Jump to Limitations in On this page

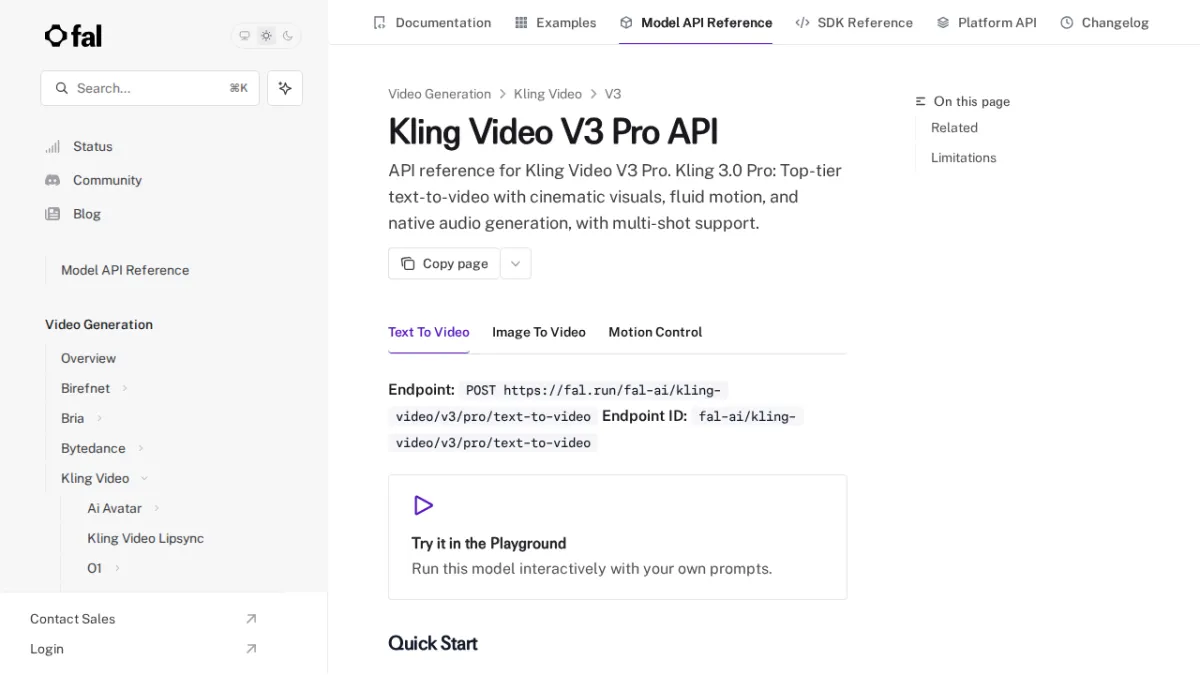tap(963, 158)
